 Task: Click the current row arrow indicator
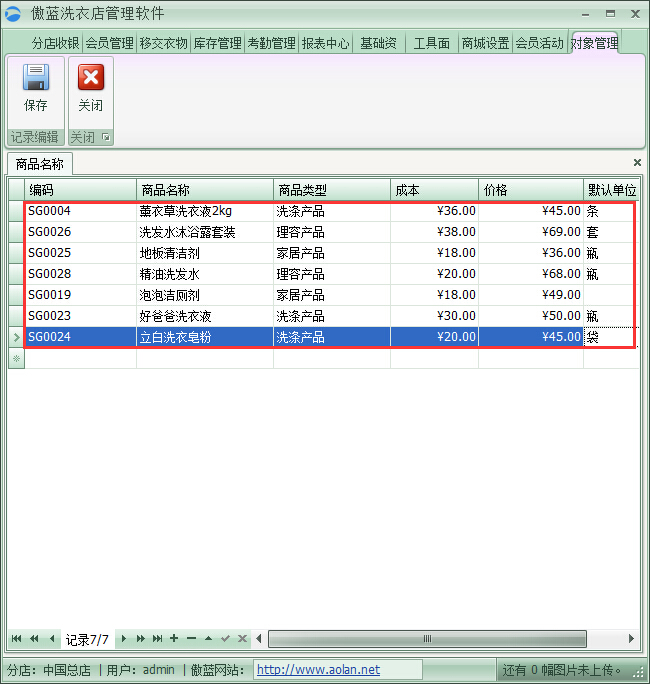point(17,337)
